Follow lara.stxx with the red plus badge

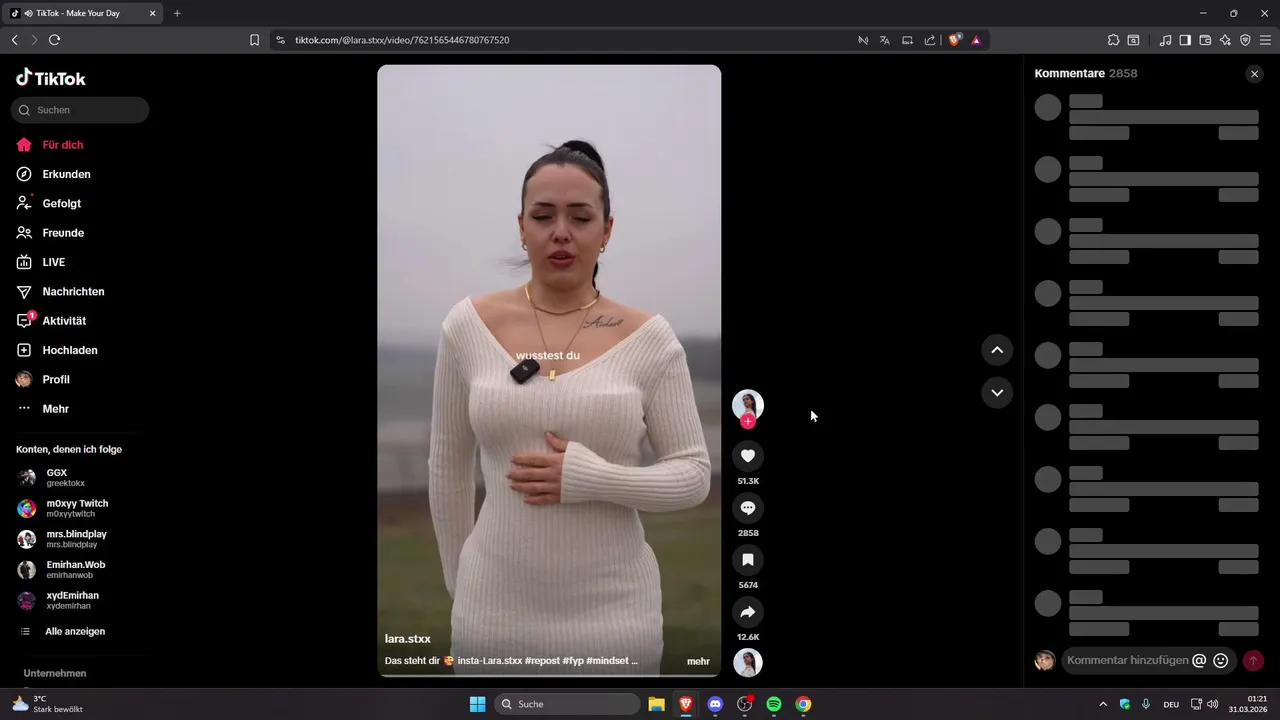coord(748,421)
